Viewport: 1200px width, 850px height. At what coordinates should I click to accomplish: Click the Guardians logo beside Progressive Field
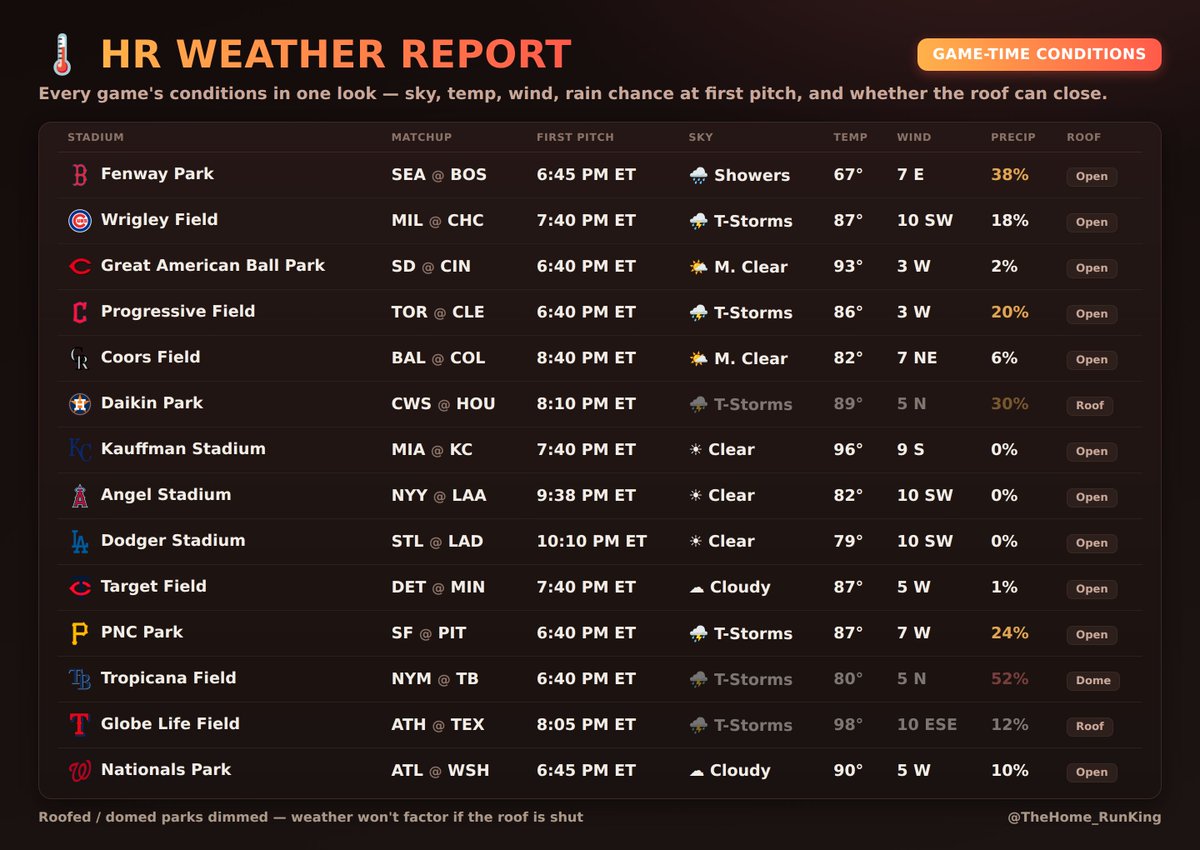tap(79, 313)
